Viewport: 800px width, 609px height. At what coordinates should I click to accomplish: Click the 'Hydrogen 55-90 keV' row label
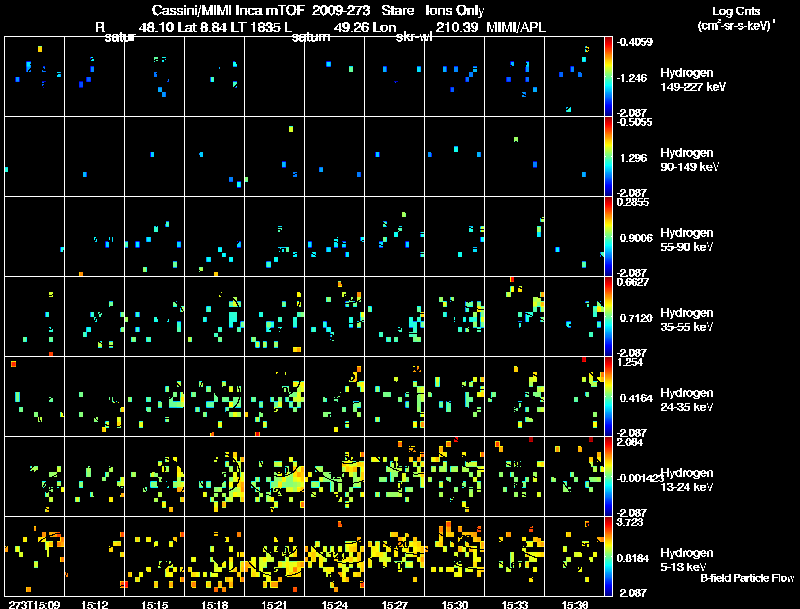coord(686,240)
